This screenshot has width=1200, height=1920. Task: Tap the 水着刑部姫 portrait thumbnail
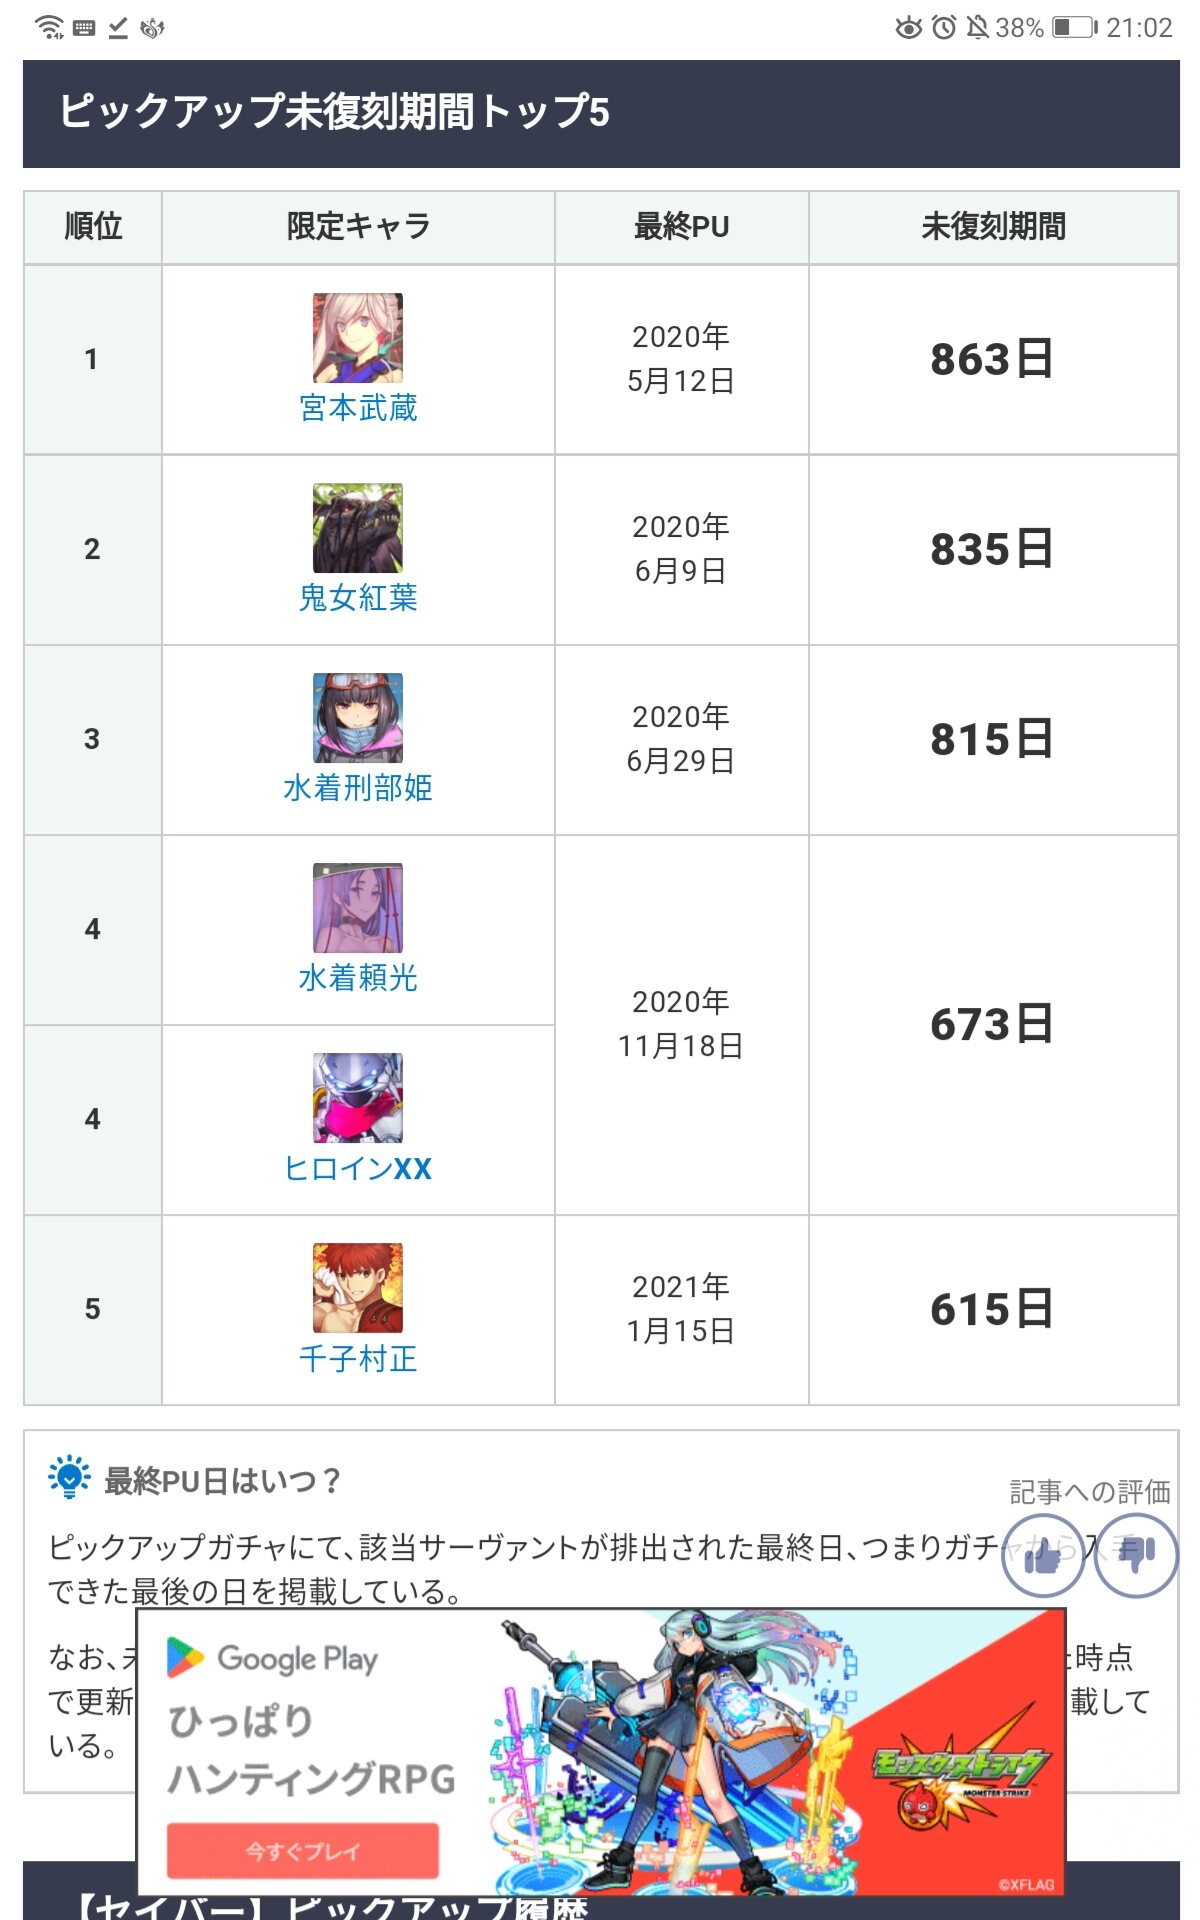[x=358, y=718]
